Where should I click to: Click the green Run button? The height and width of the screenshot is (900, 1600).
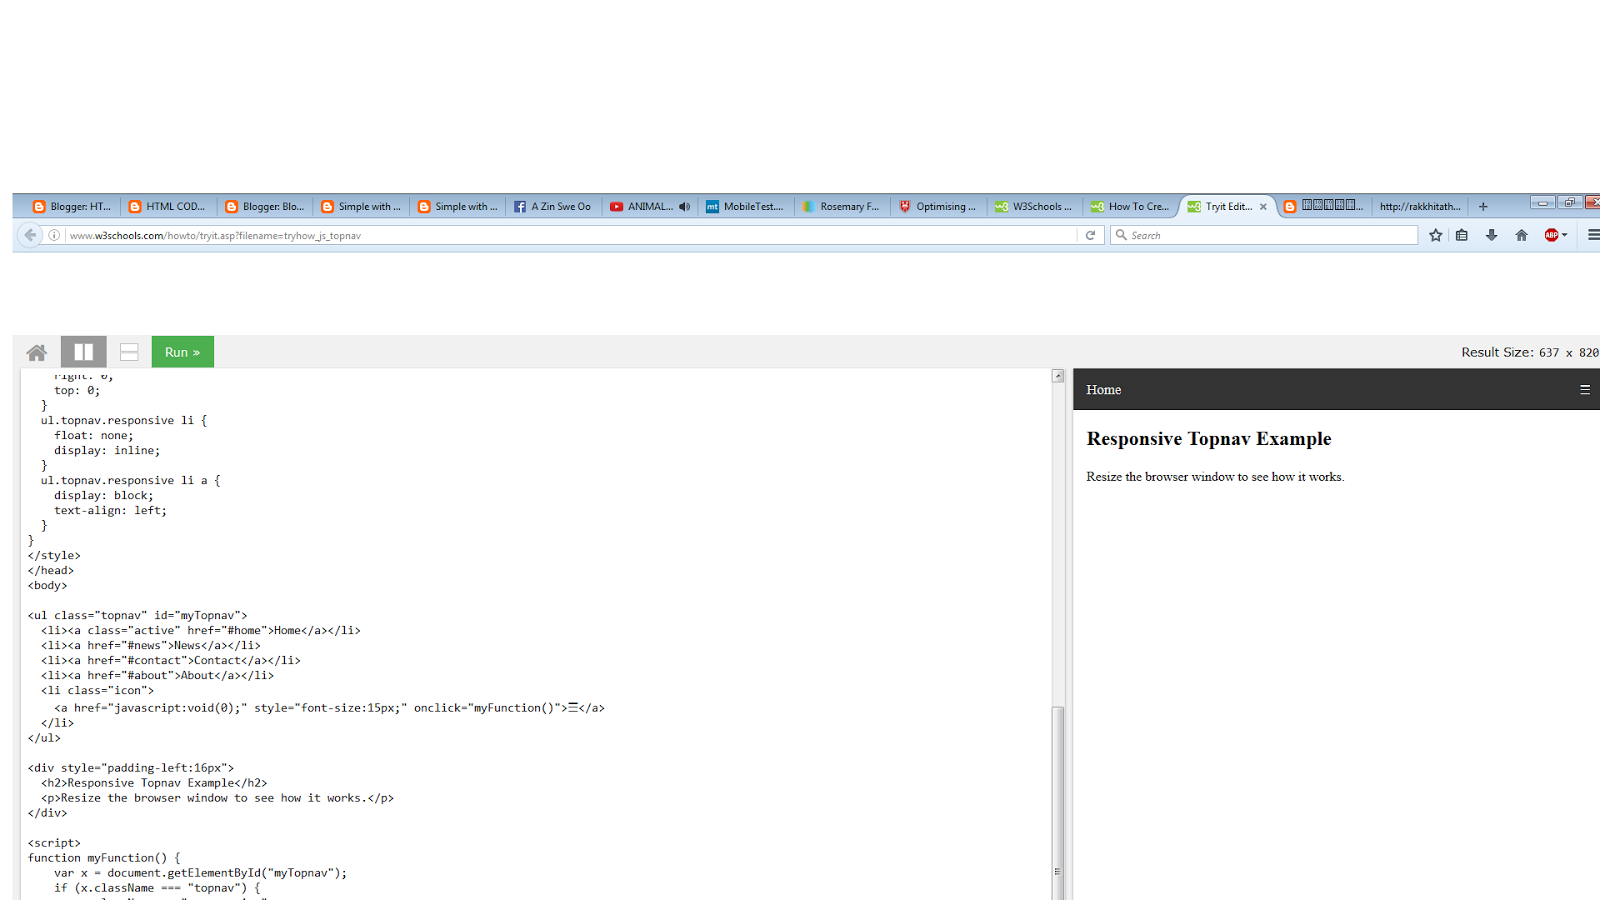click(x=181, y=351)
